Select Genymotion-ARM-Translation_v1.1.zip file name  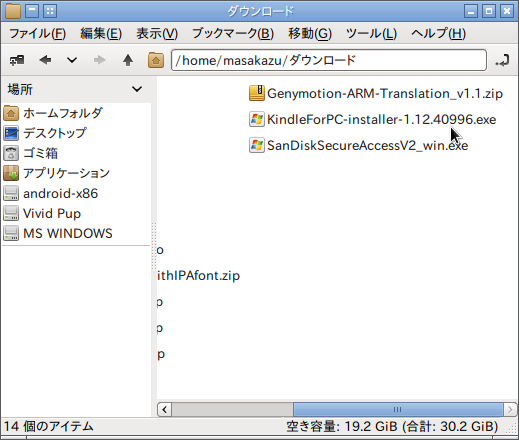click(385, 94)
